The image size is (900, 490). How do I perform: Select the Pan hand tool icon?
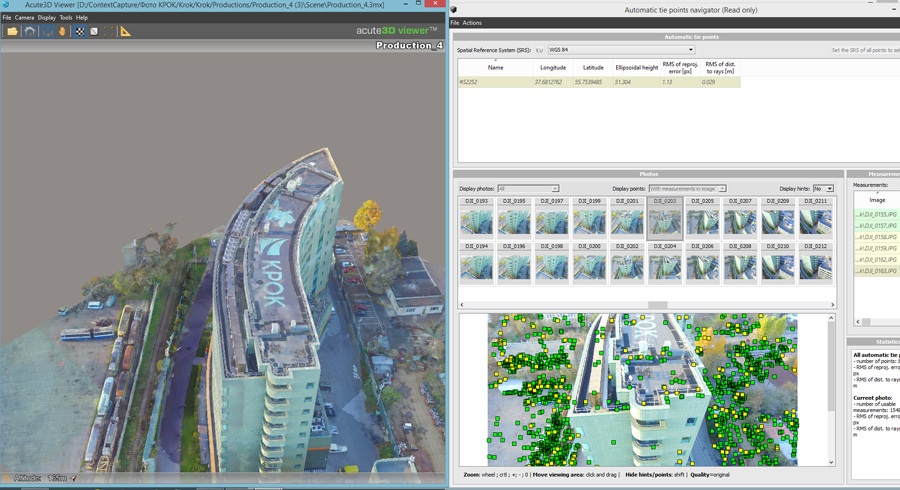click(x=61, y=32)
